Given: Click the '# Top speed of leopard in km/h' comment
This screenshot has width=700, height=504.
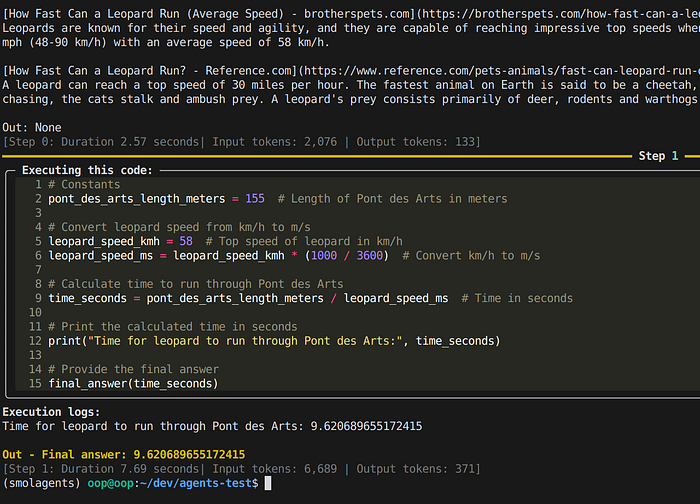Looking at the screenshot, I should (304, 242).
